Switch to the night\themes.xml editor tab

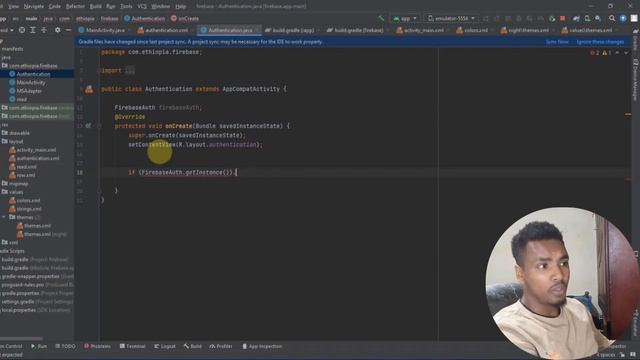coord(525,30)
